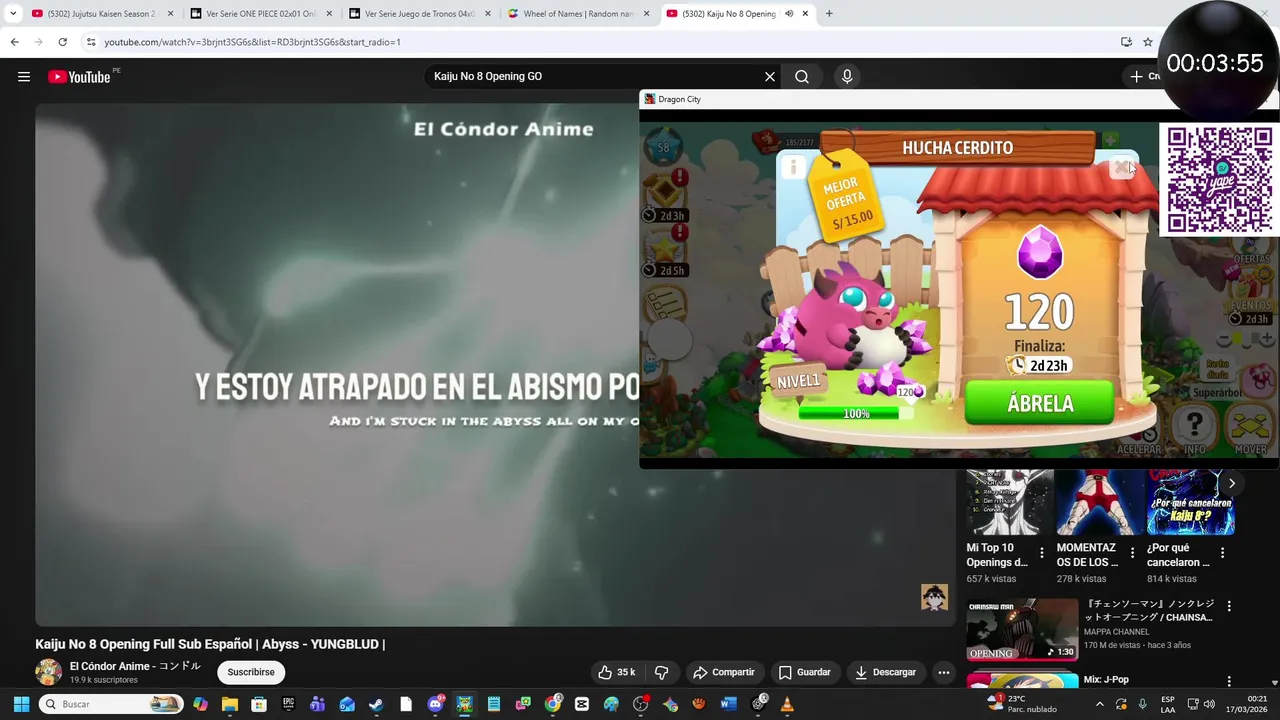Open the El Cóndor Anime channel name
Image resolution: width=1280 pixels, height=720 pixels.
tap(135, 666)
